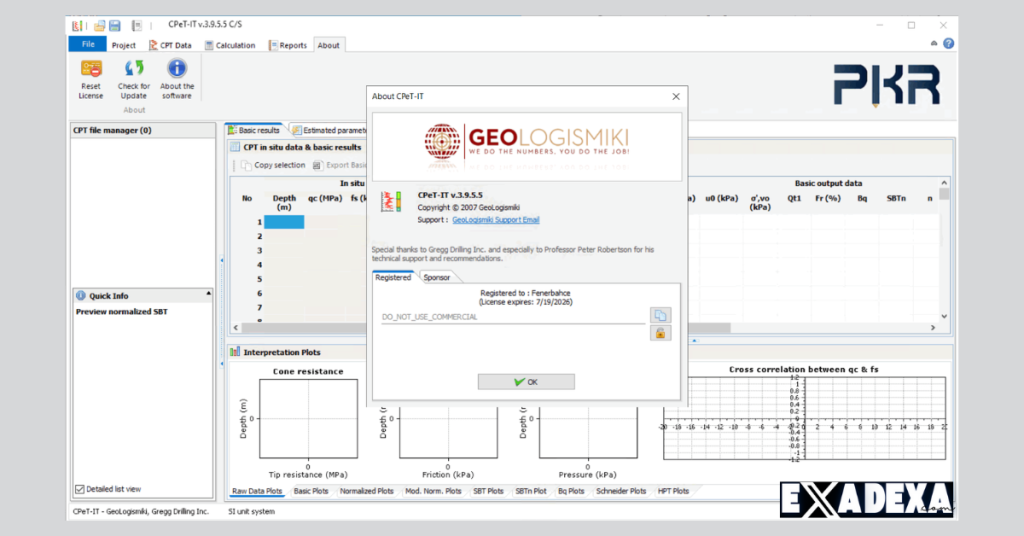Click the SI unit system status text
This screenshot has height=536, width=1024.
tap(251, 512)
